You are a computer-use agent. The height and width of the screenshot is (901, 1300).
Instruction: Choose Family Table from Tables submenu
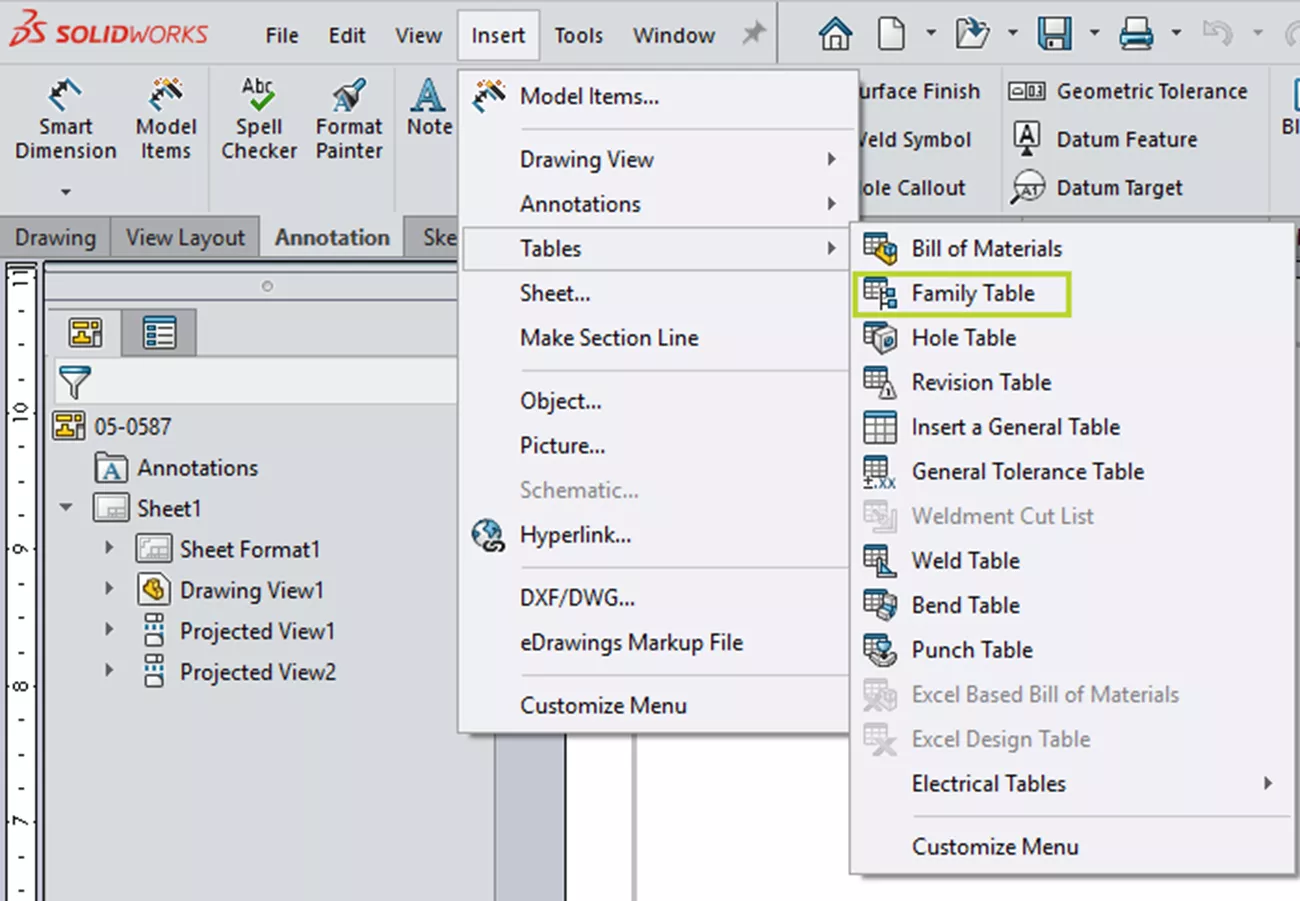[972, 293]
